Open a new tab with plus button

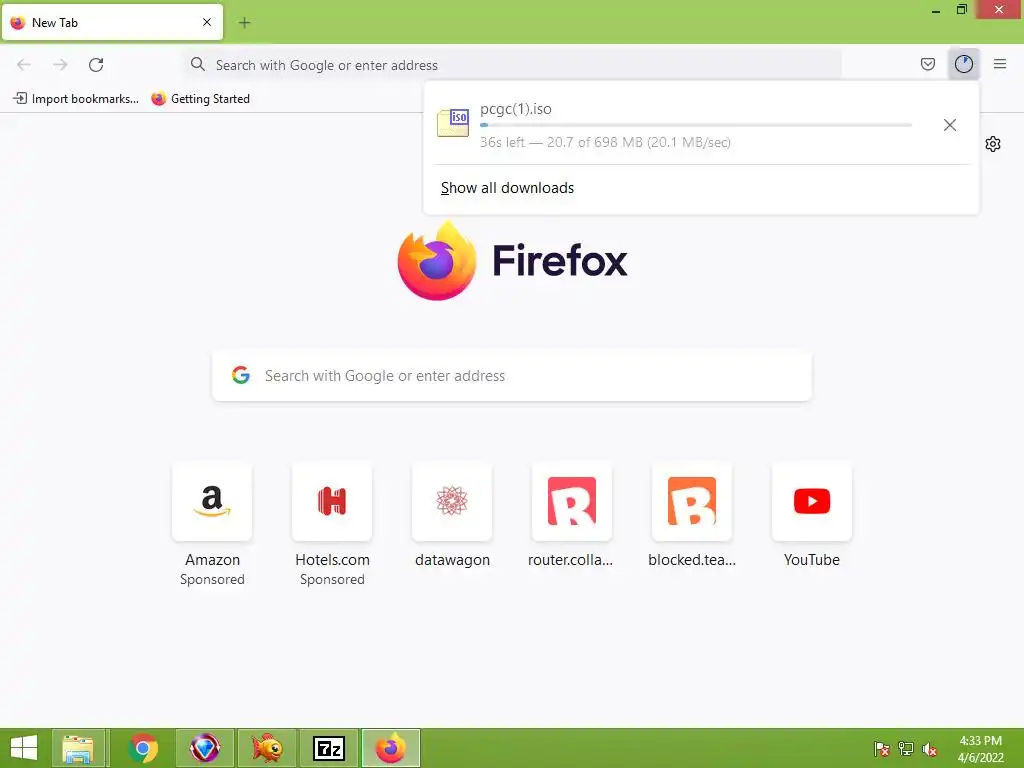click(244, 23)
